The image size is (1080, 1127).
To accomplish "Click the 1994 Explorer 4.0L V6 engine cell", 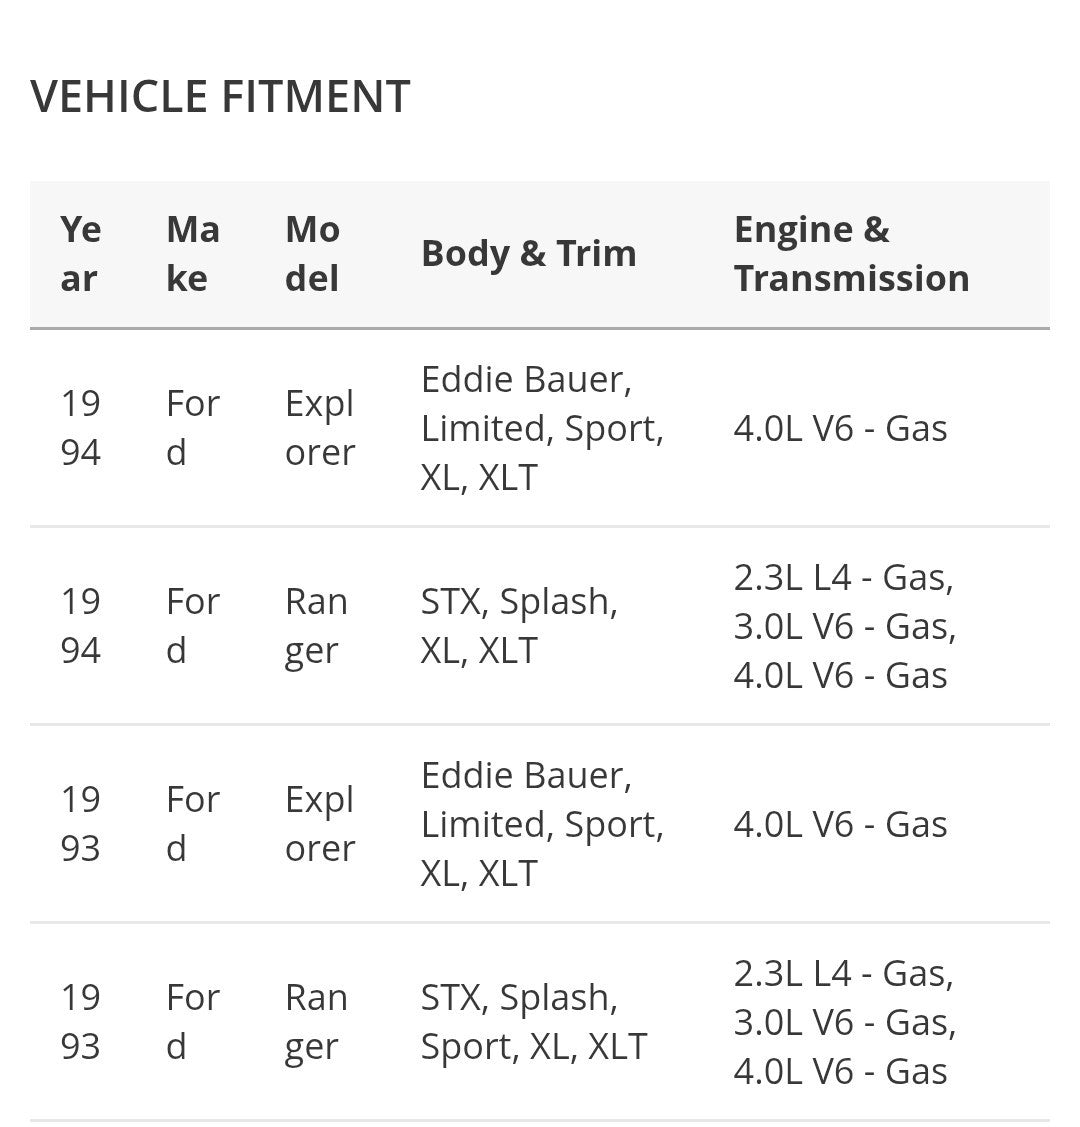I will pyautogui.click(x=840, y=428).
